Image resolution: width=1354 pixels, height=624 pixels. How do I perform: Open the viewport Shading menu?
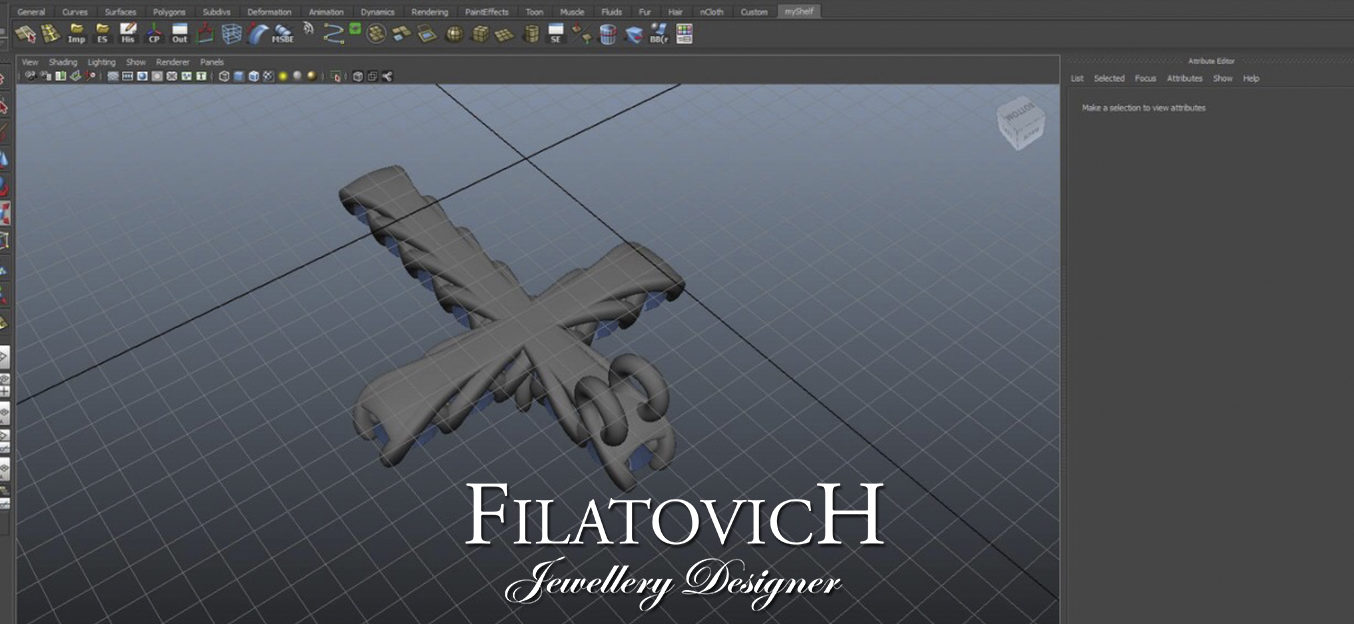(63, 62)
